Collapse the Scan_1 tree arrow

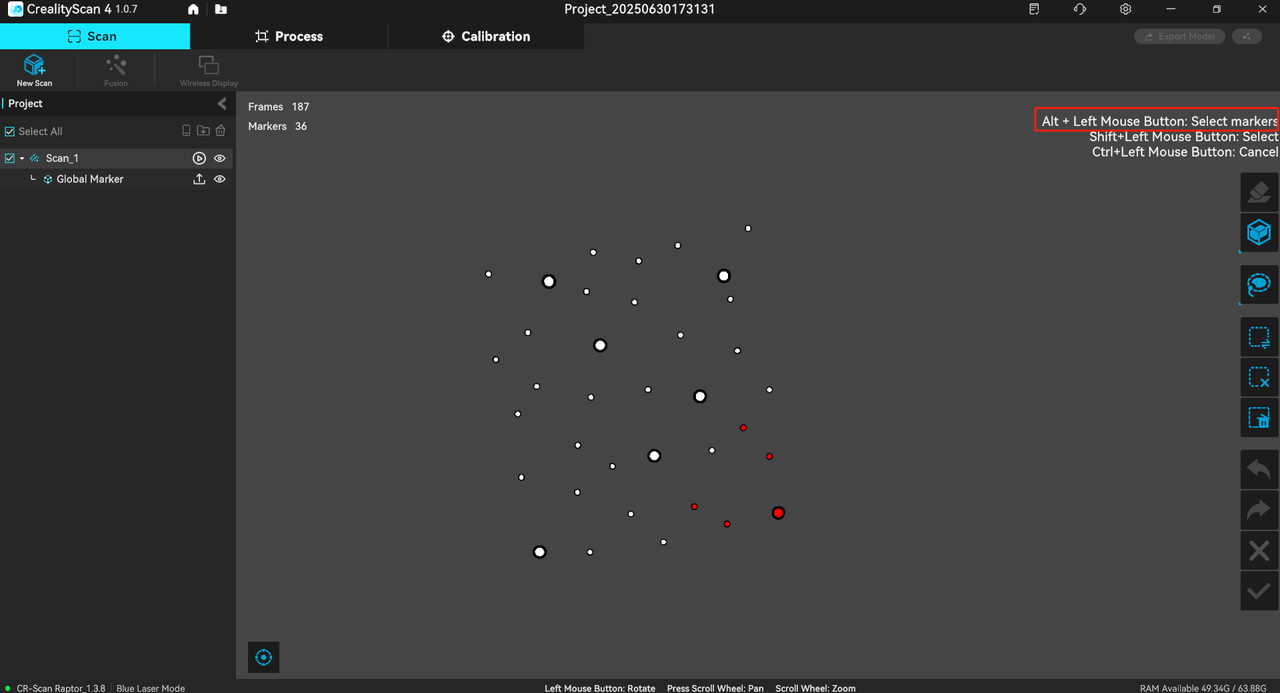click(22, 158)
